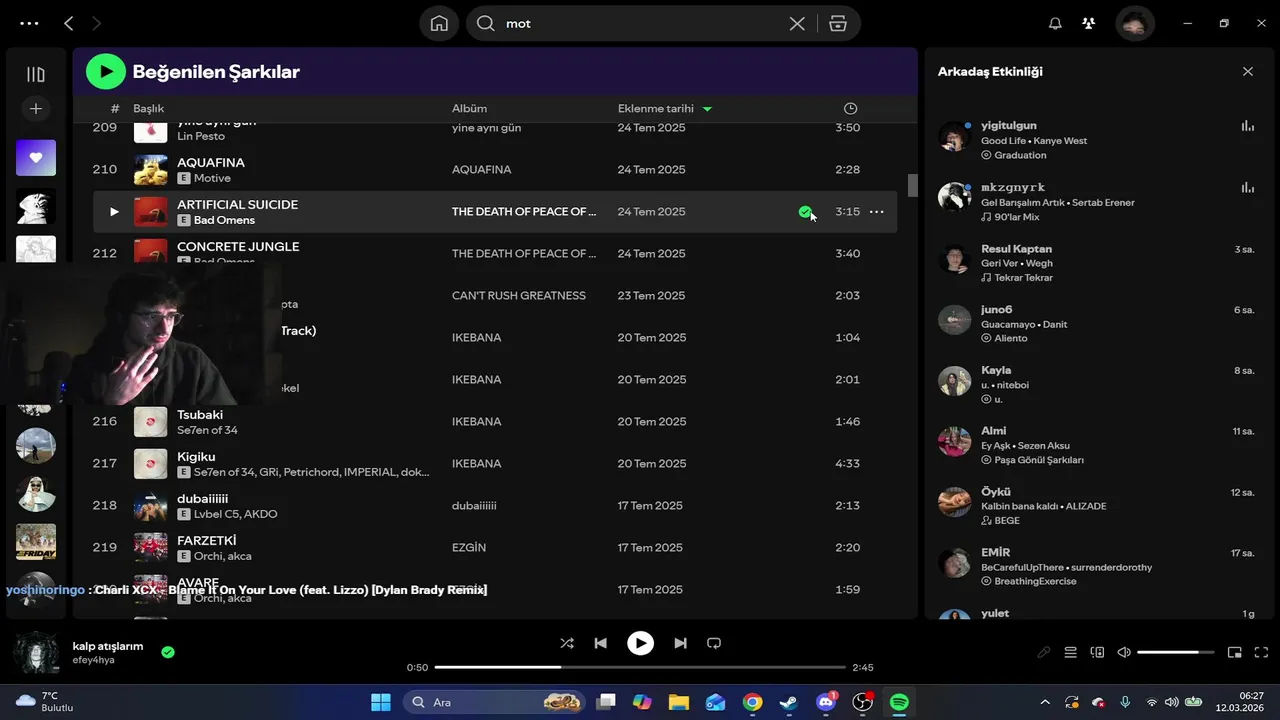1280x720 pixels.
Task: Close the Arkadaş Etkinliği panel
Action: pos(1247,72)
